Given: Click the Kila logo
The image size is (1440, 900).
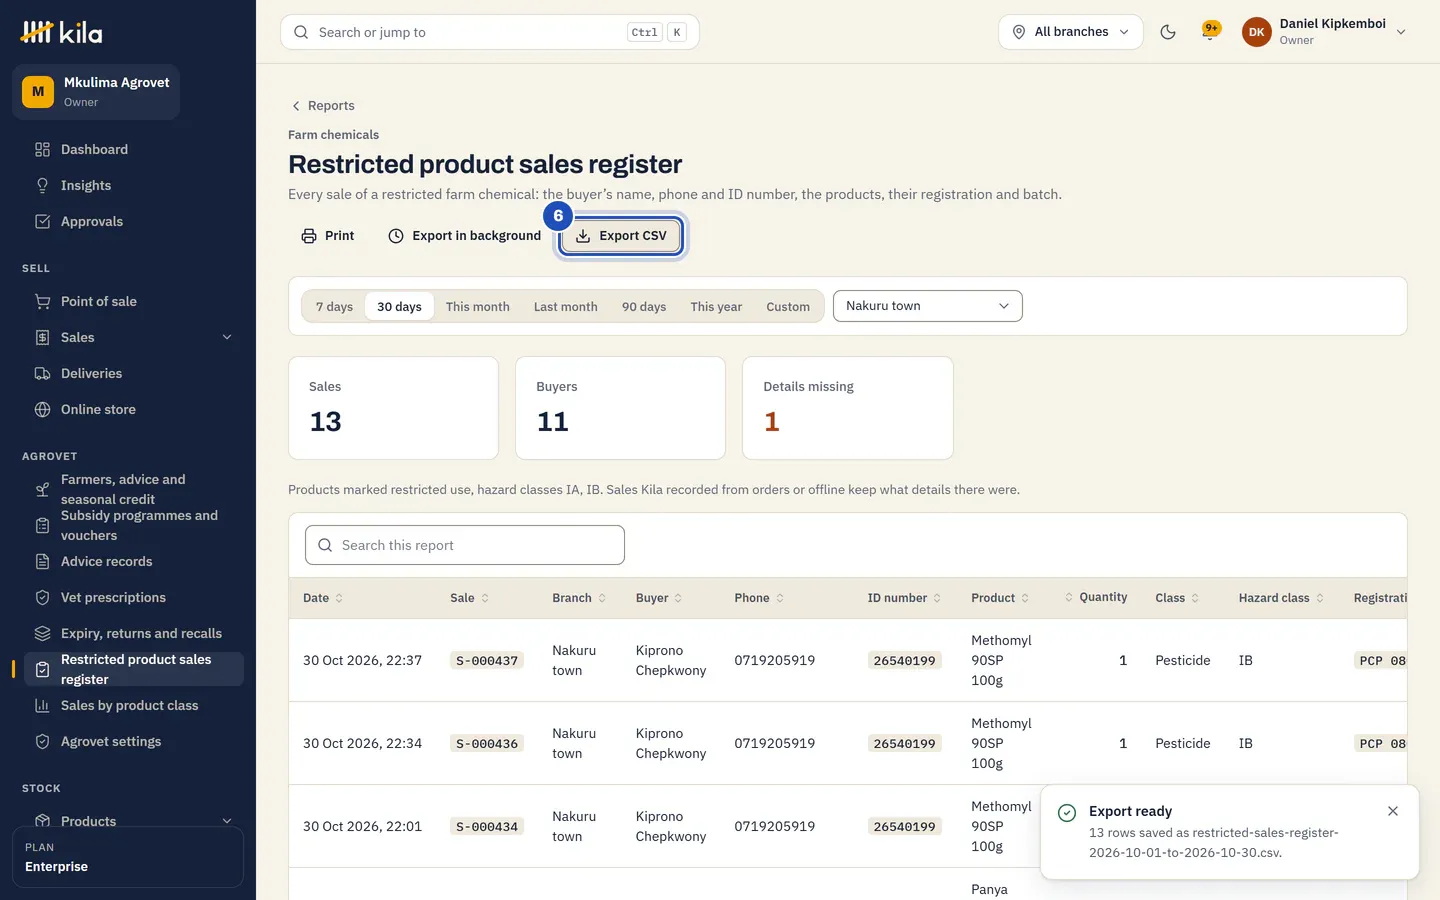Looking at the screenshot, I should pos(62,33).
